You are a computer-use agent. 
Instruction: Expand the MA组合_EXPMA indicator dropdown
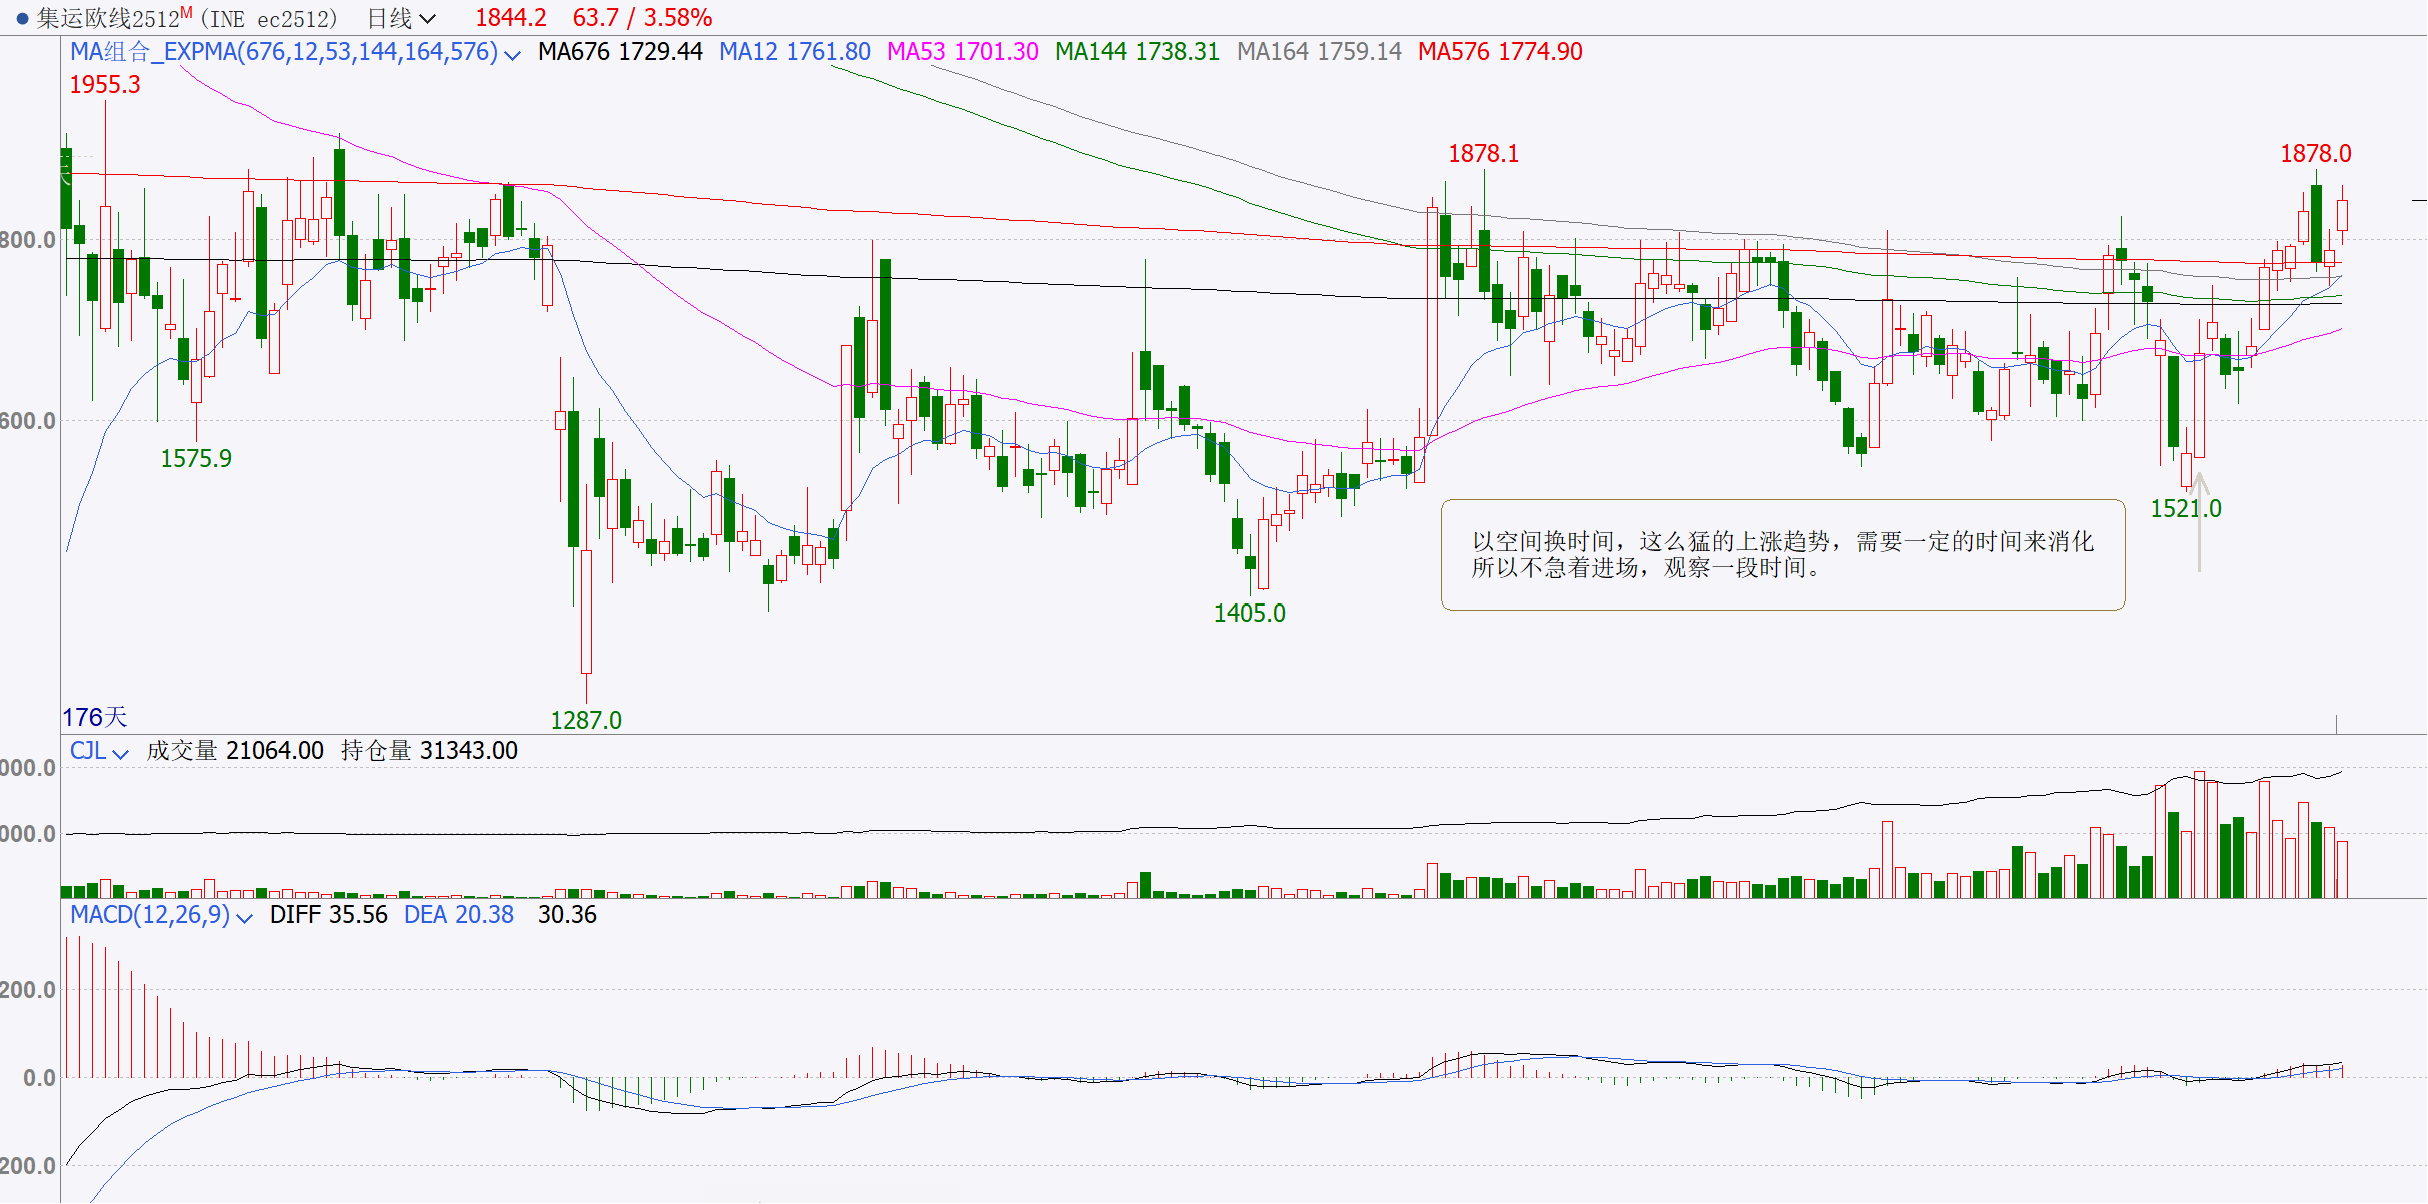pos(513,54)
